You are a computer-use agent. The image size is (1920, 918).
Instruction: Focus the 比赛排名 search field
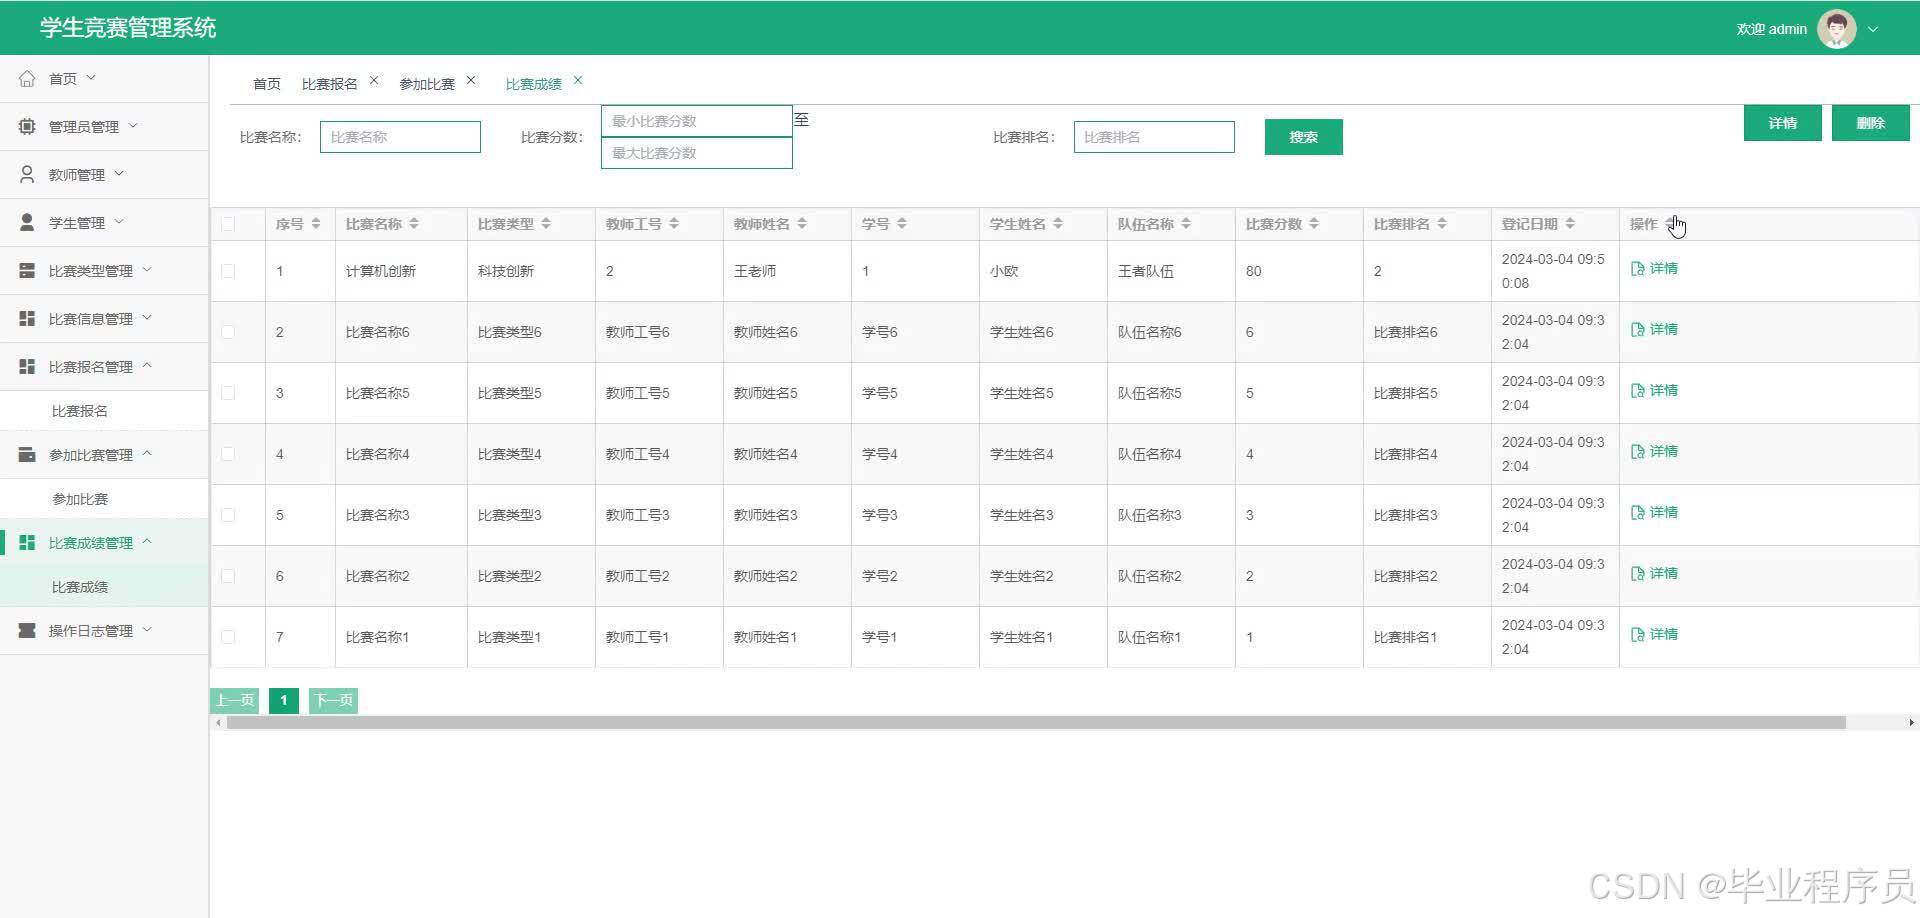coord(1154,137)
